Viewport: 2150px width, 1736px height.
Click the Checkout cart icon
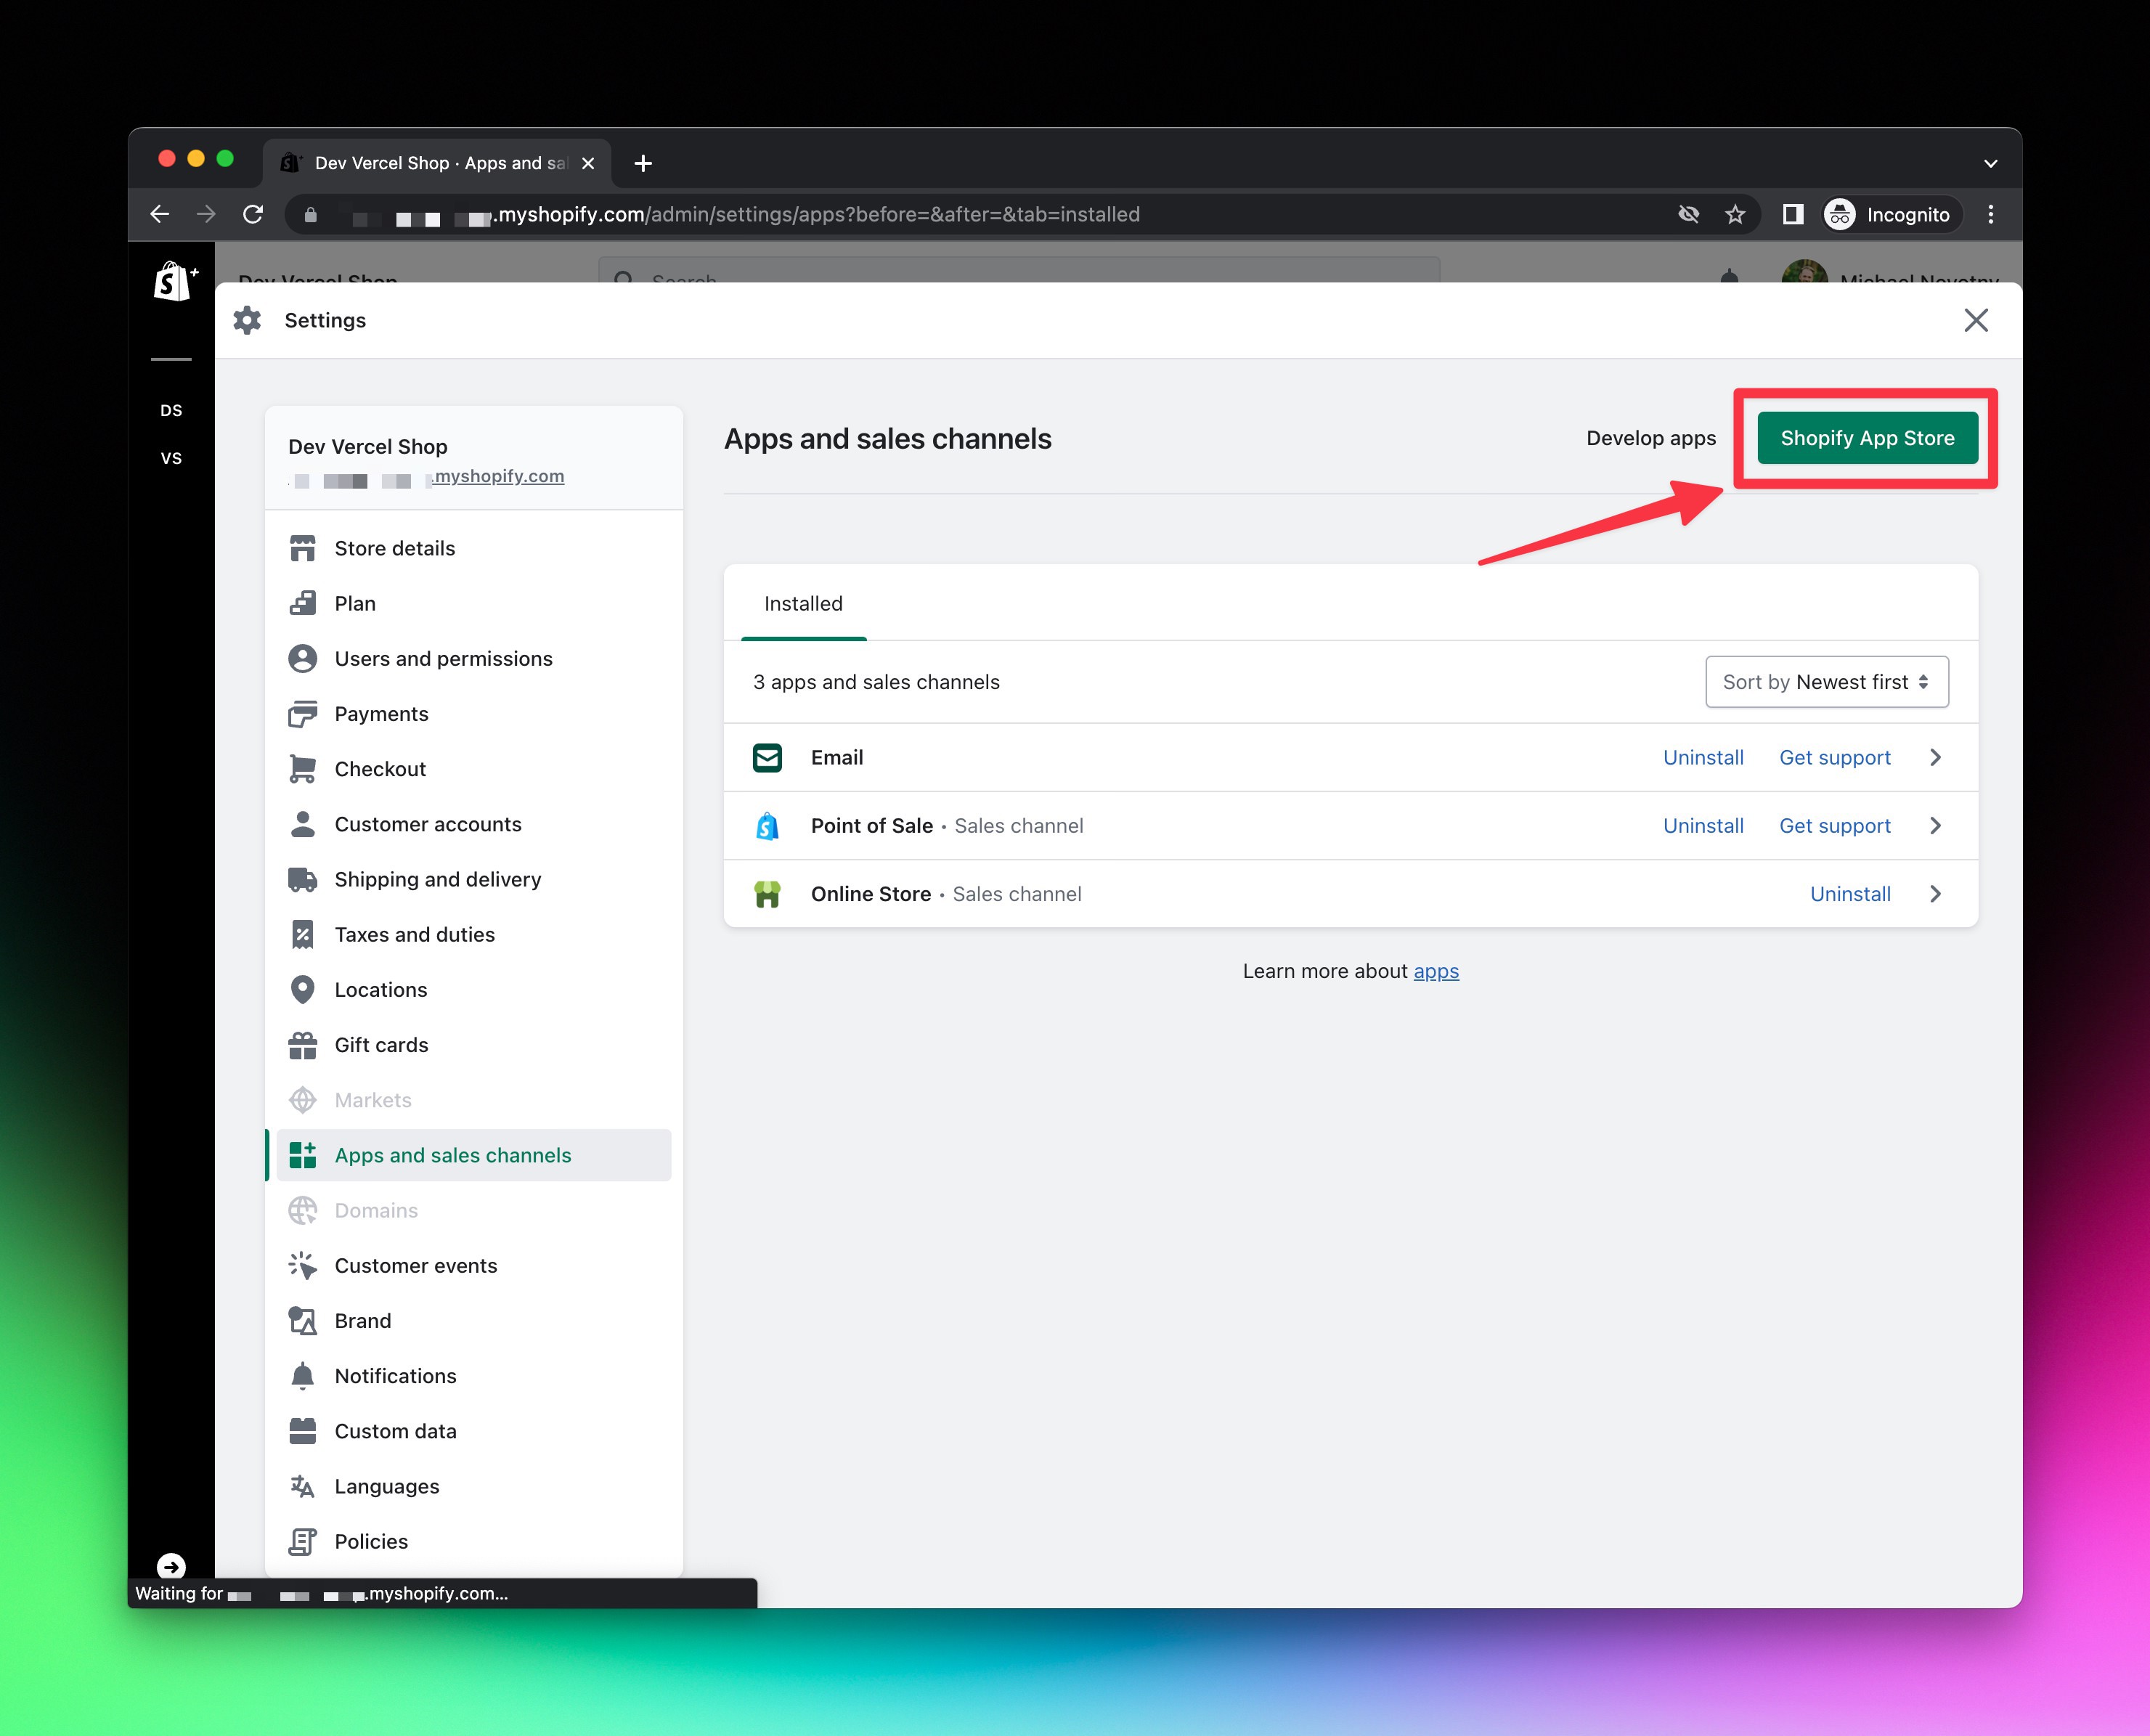click(x=302, y=769)
